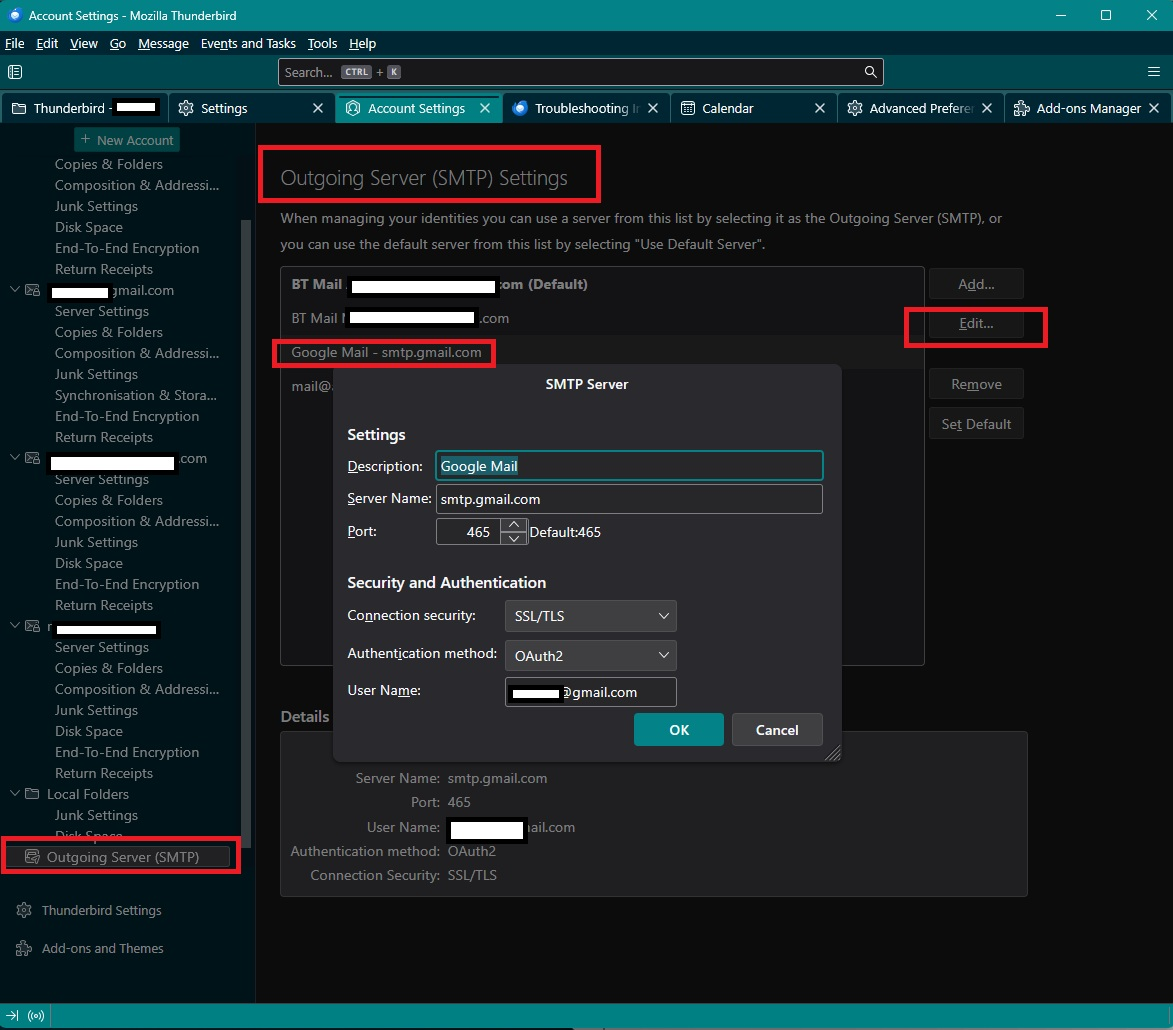The width and height of the screenshot is (1173, 1030).
Task: Open the Go menu
Action: [x=117, y=43]
